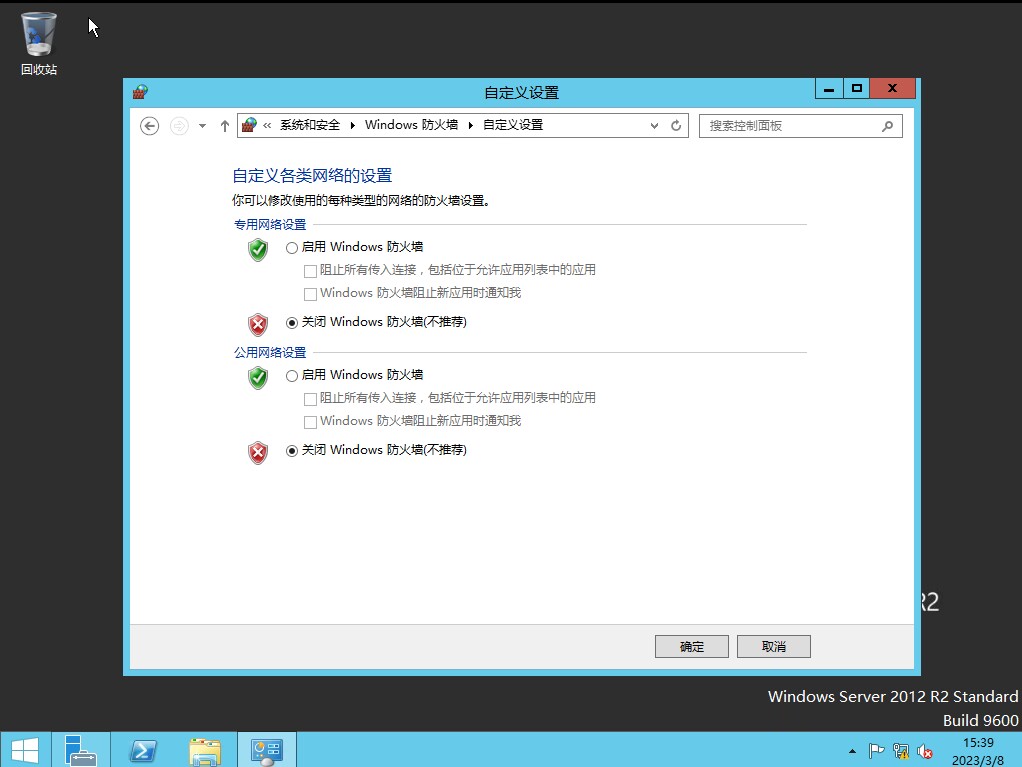
Task: Minimize the 自定义设置 window
Action: [829, 89]
